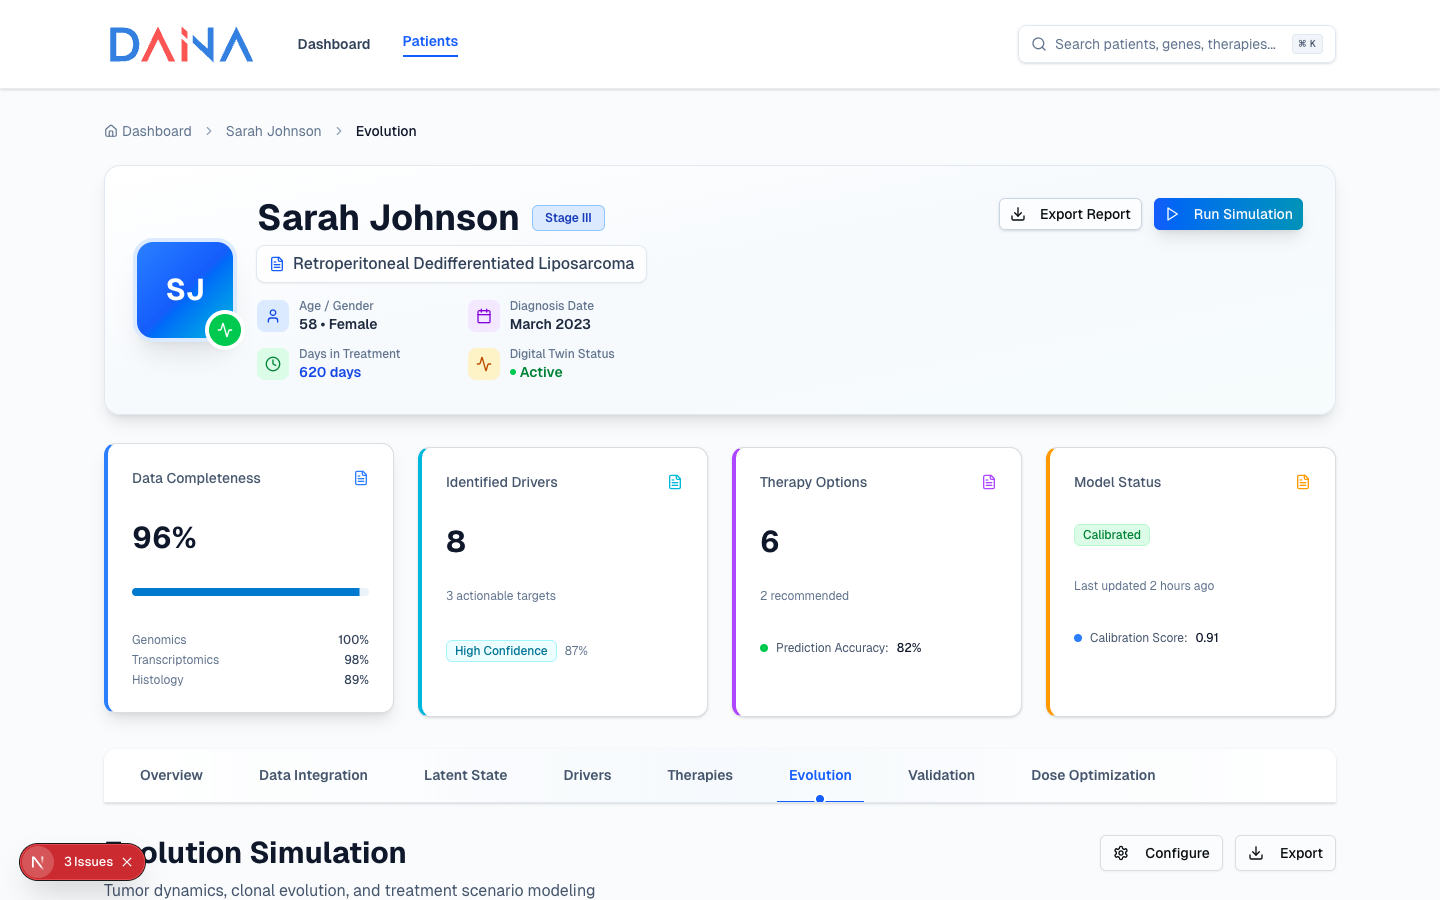Go to Dashboard in top navigation
Screen dimensions: 1440x900
[333, 44]
